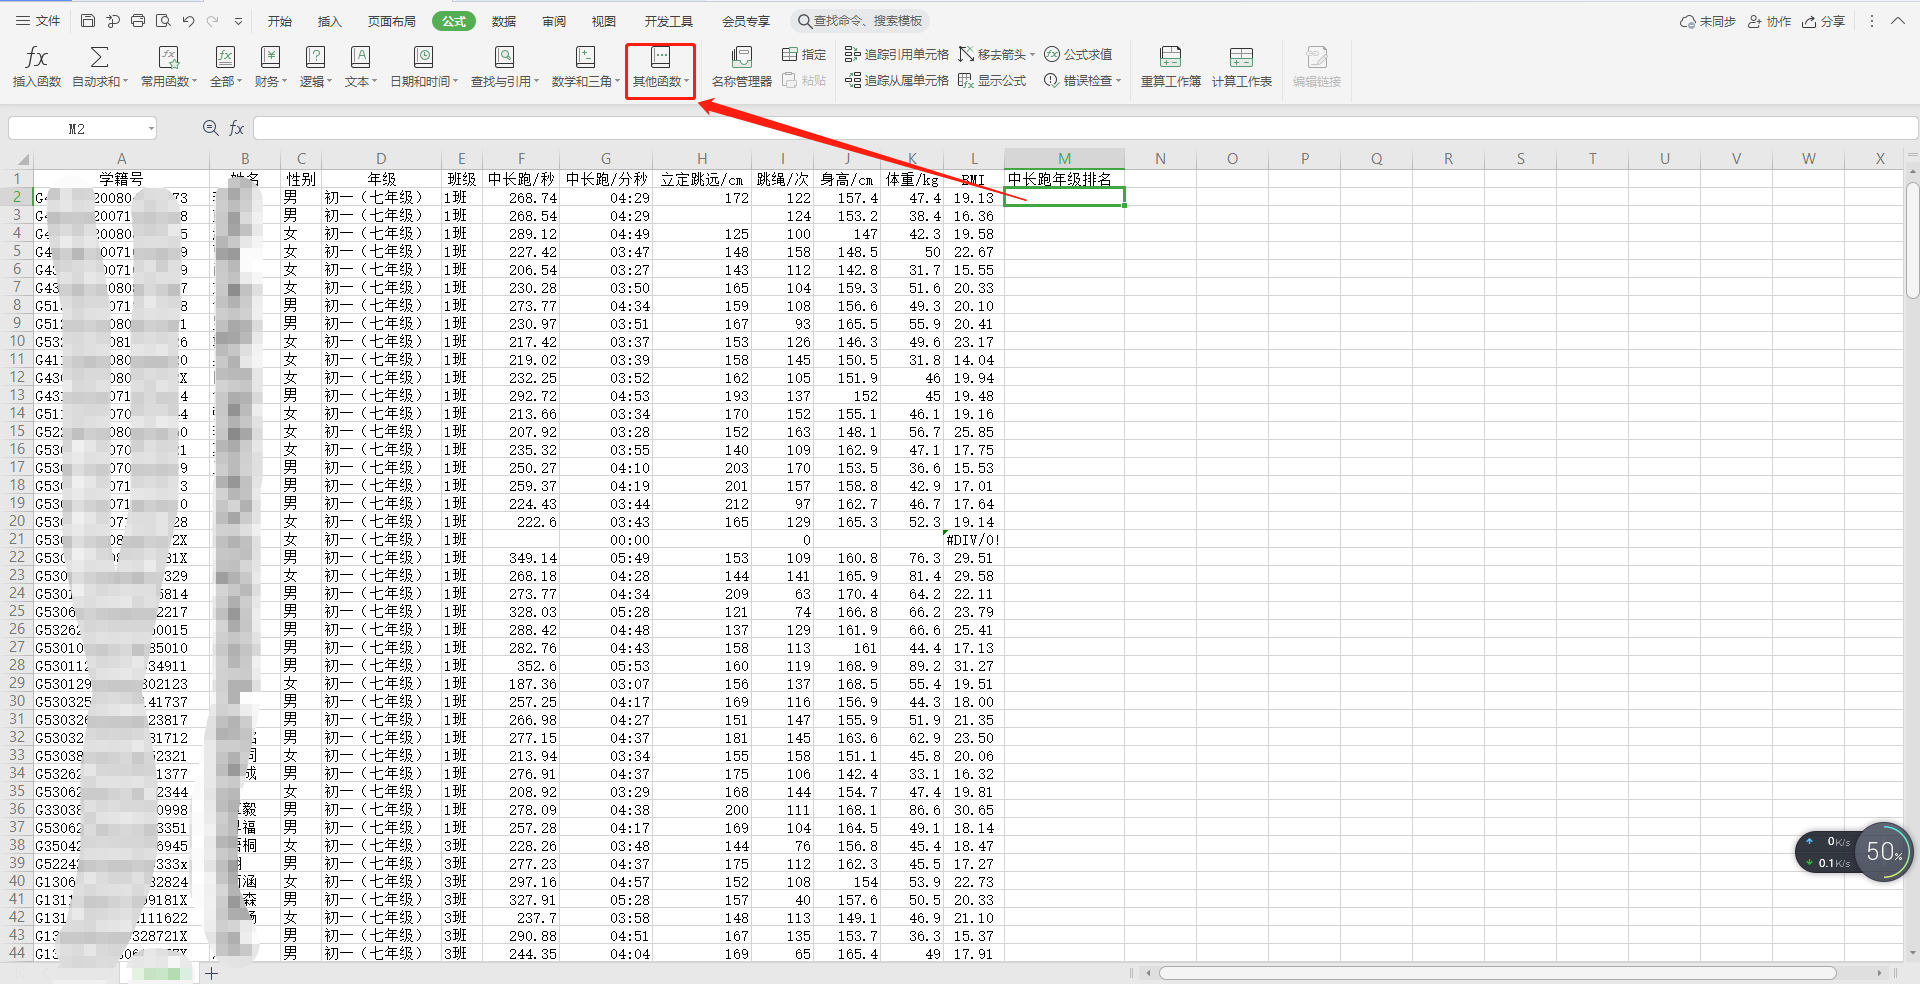The width and height of the screenshot is (1920, 984).
Task: Add a new sheet with the plus icon
Action: 212,973
